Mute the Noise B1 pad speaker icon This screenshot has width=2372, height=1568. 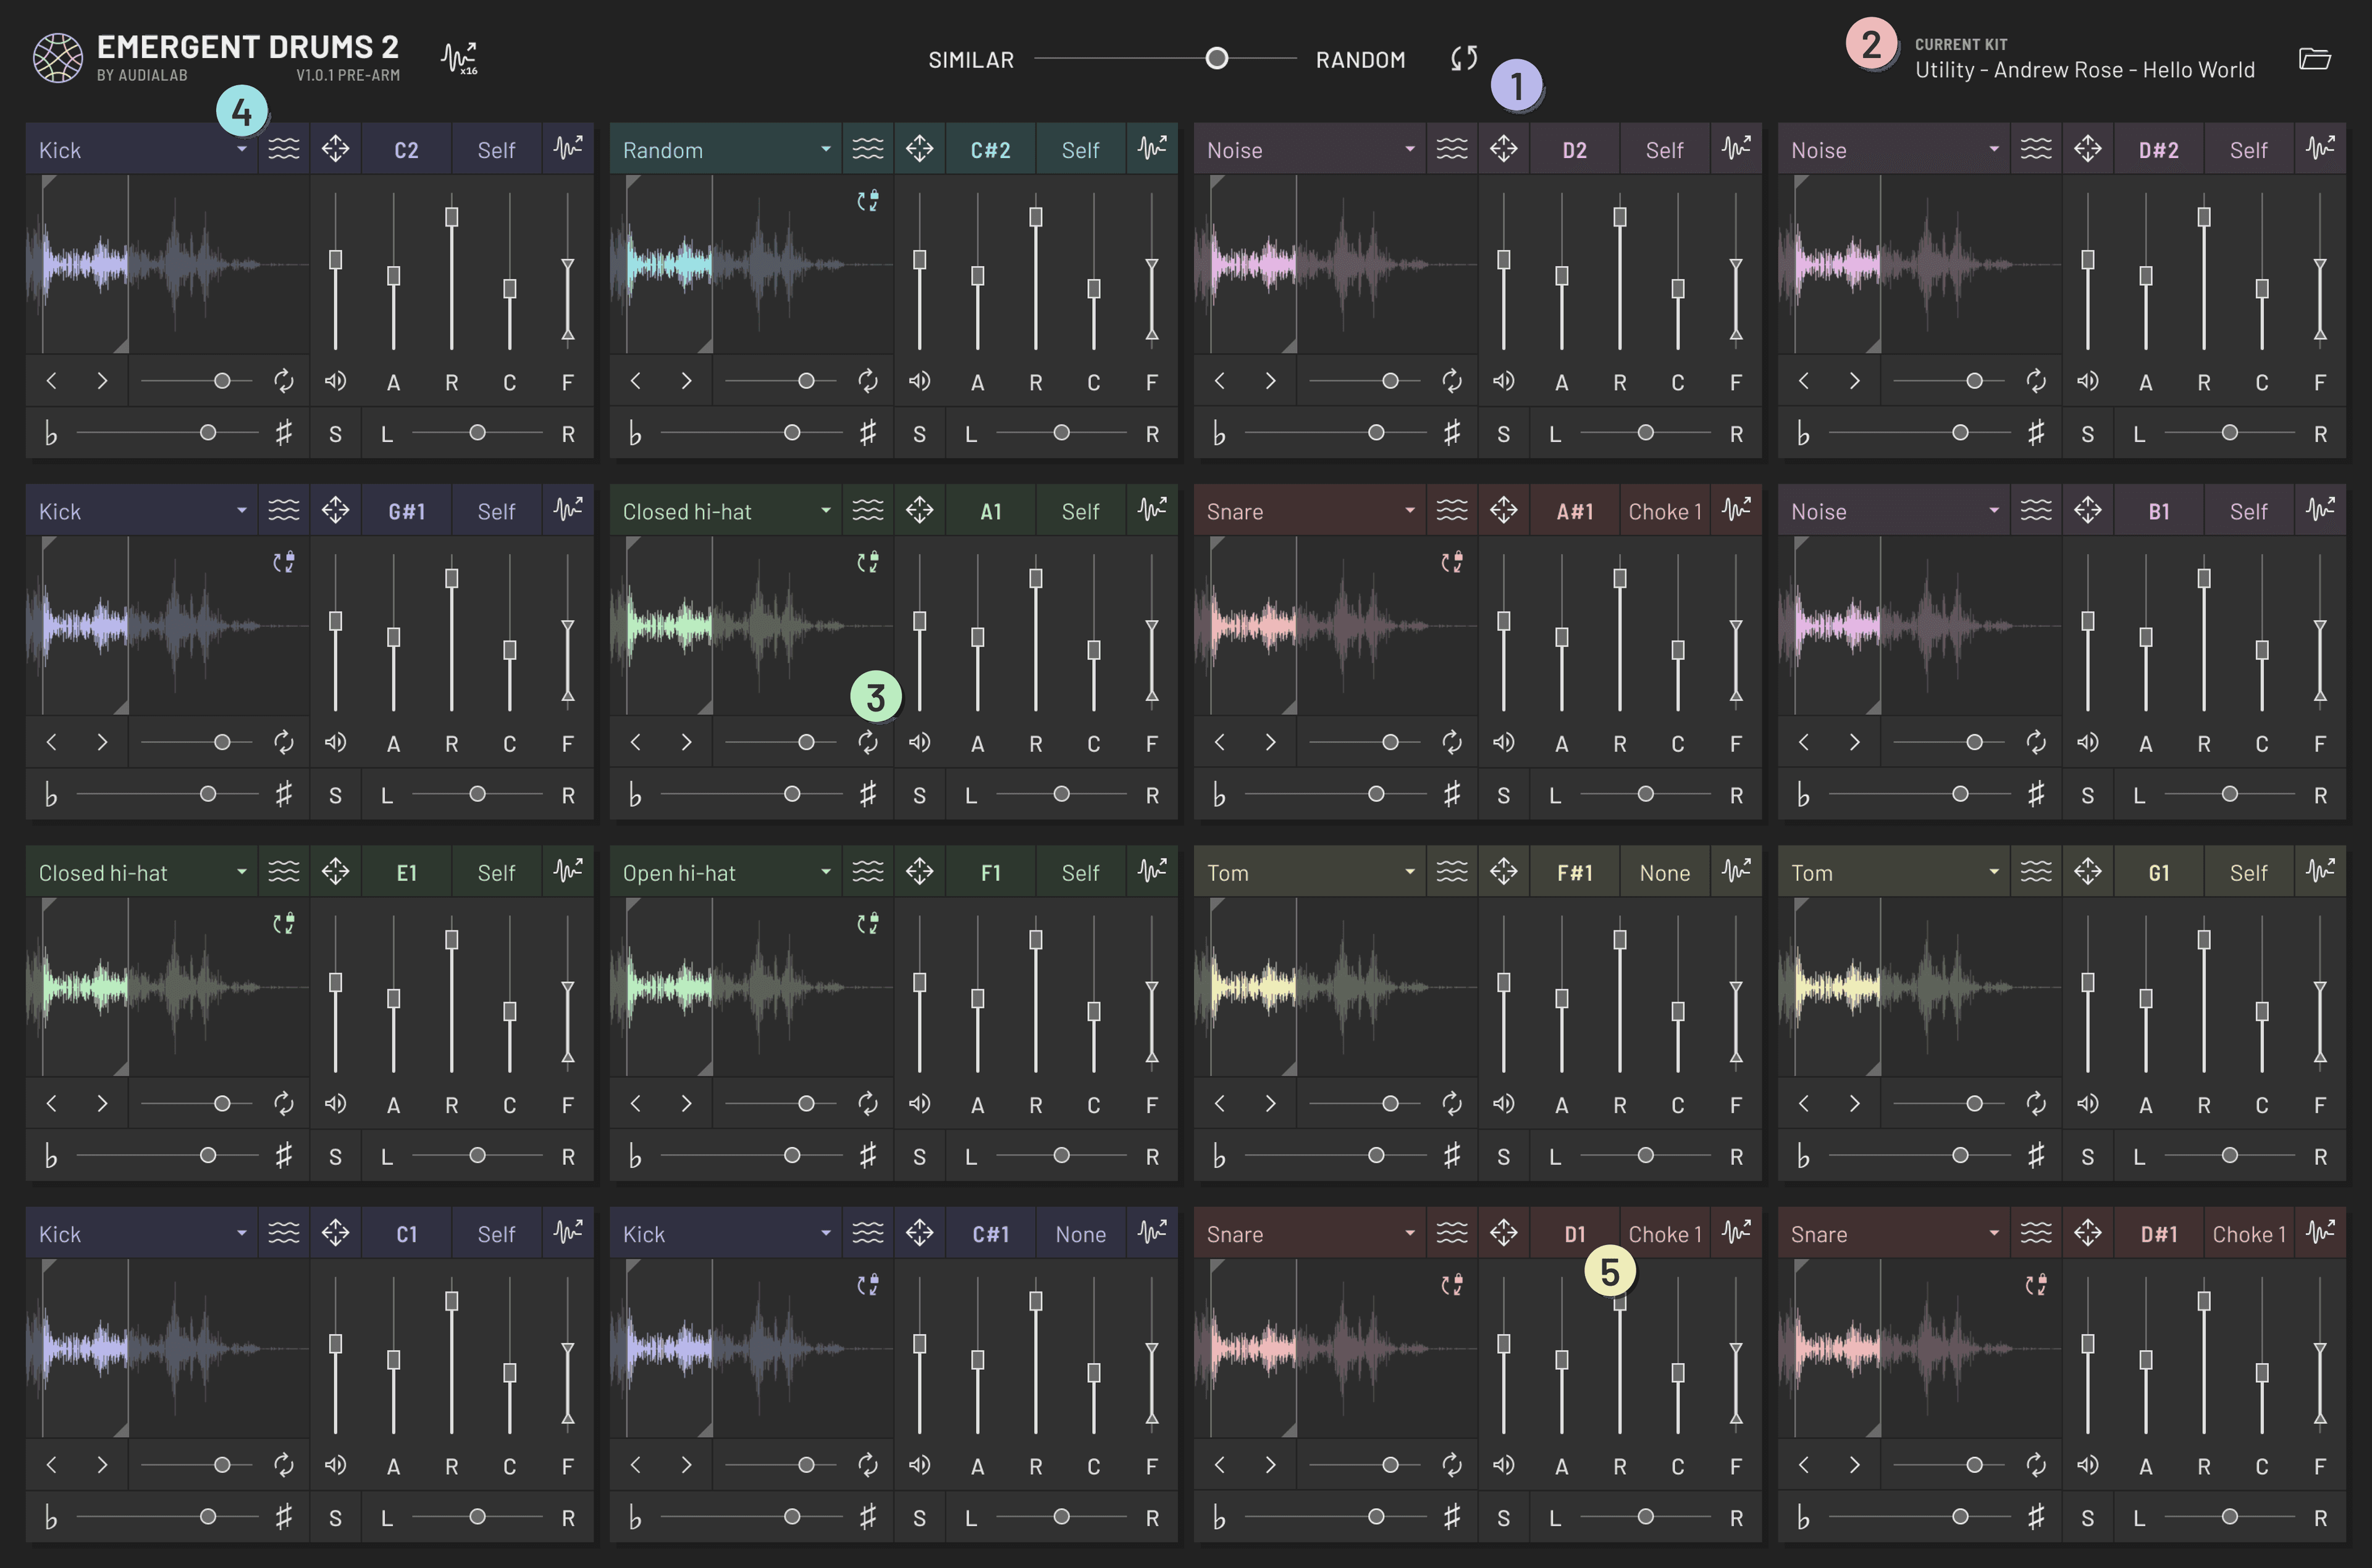tap(2087, 742)
